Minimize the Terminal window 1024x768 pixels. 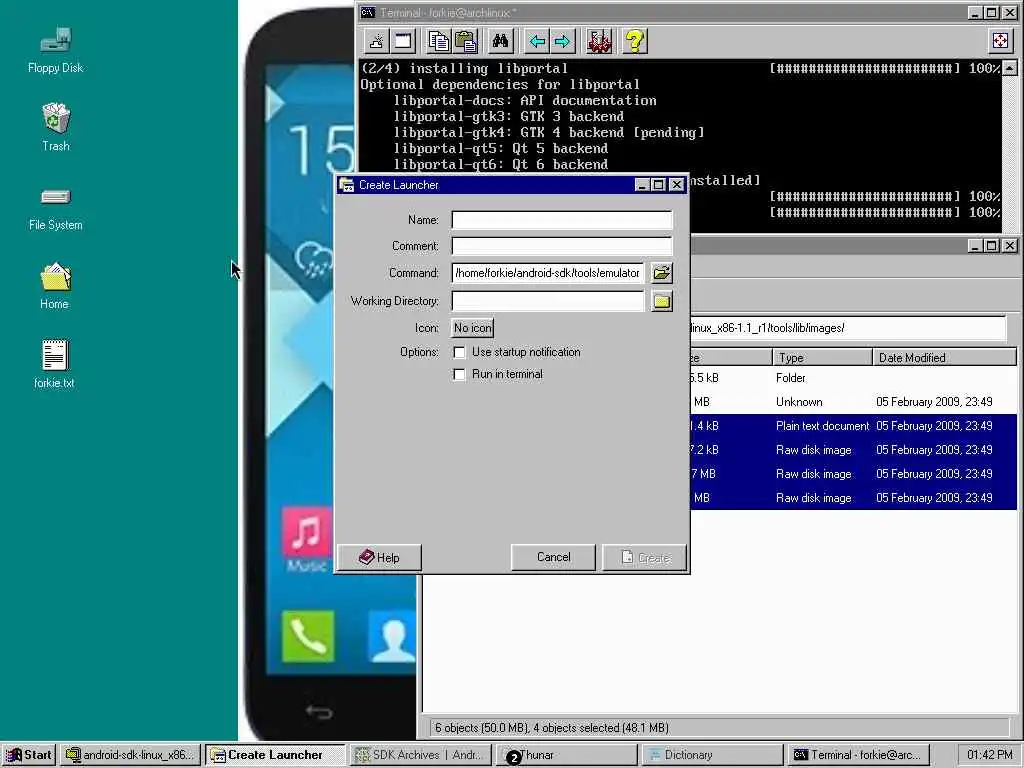(974, 12)
